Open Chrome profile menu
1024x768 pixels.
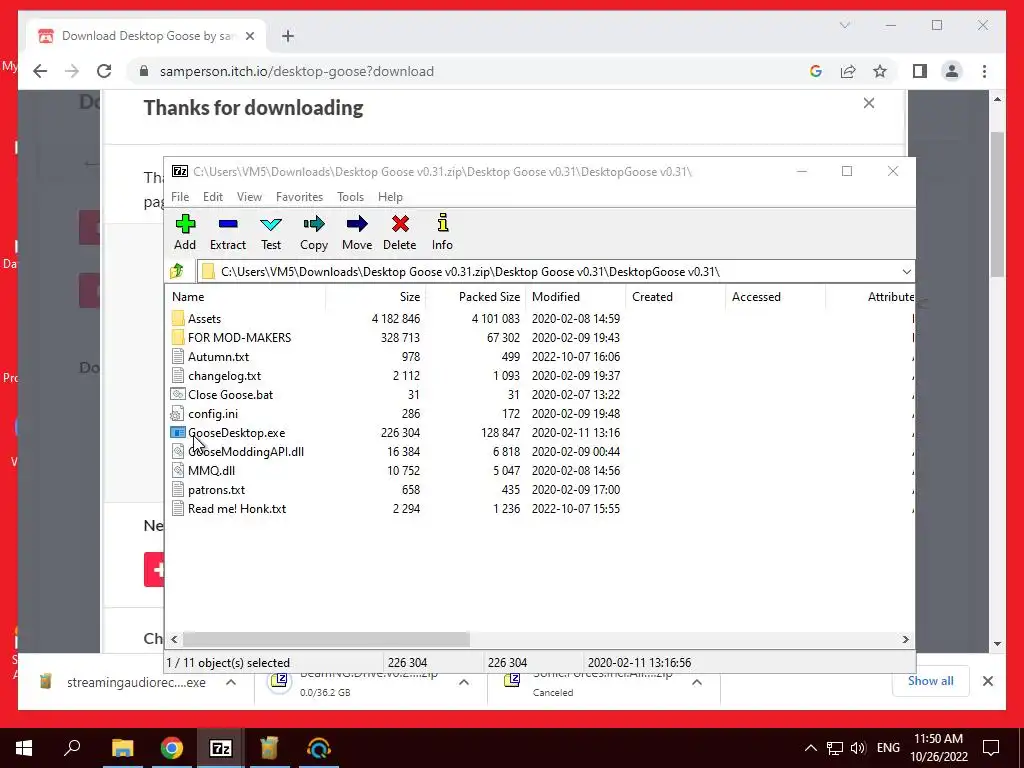952,71
